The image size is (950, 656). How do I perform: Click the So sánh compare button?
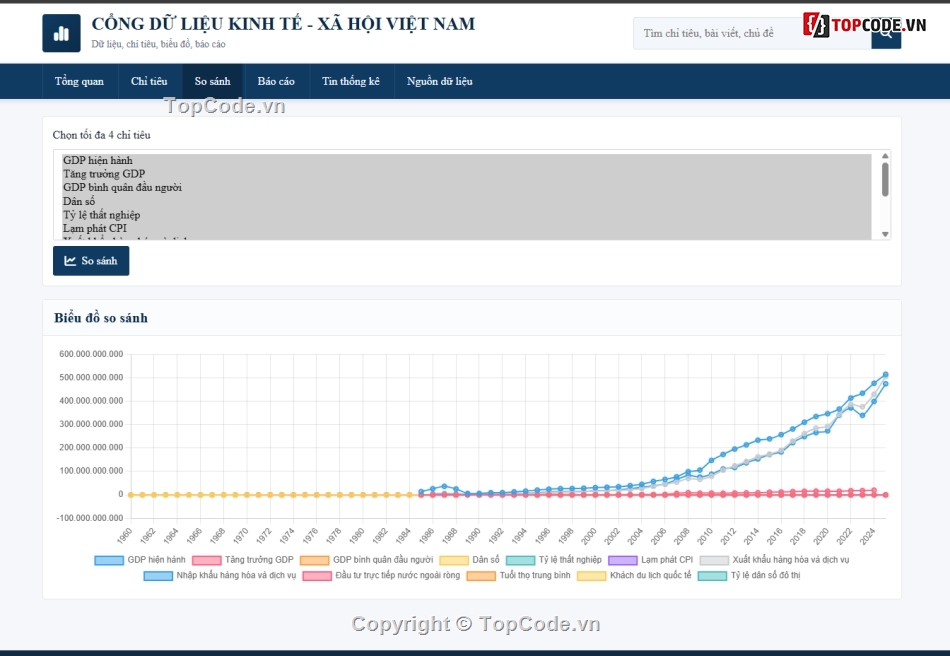pos(91,261)
